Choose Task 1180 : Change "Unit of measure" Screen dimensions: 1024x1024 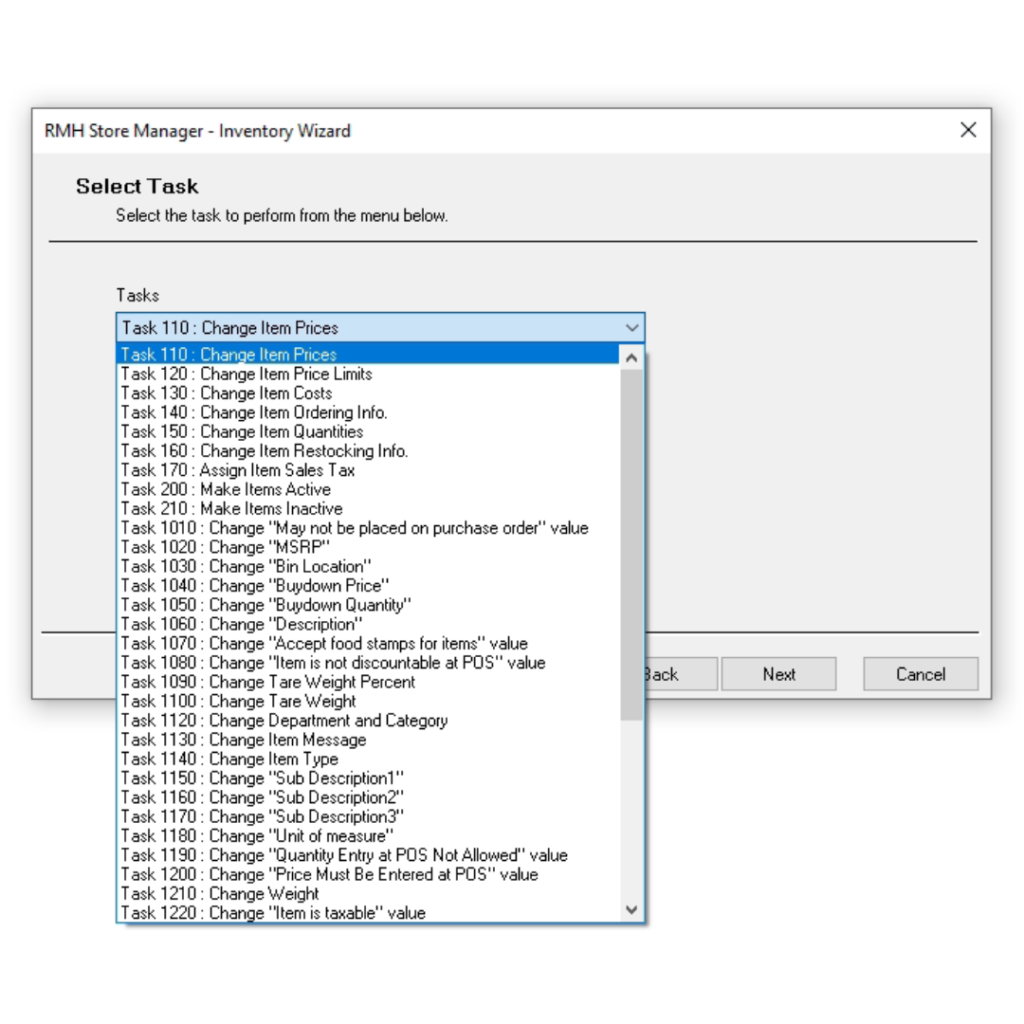[368, 837]
